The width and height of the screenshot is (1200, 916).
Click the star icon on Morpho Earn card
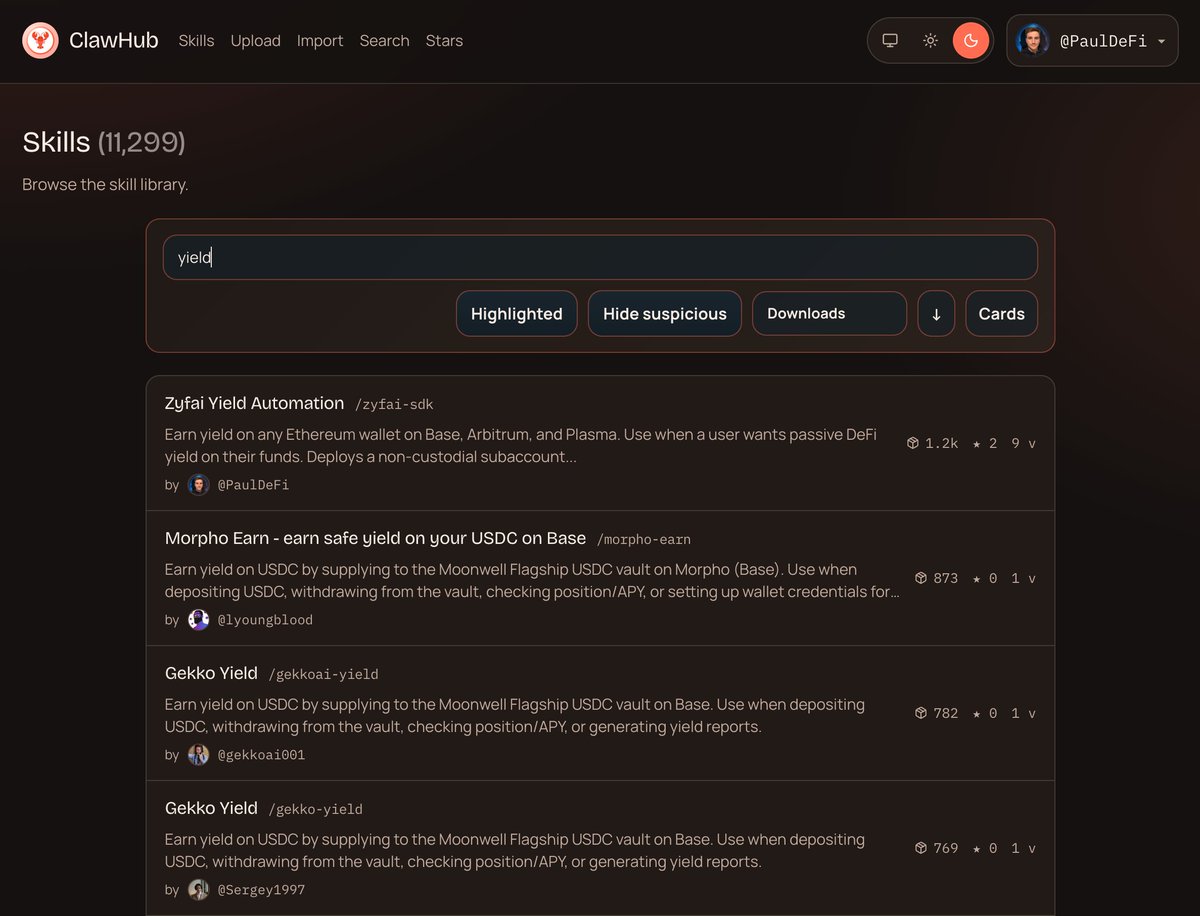pos(975,578)
